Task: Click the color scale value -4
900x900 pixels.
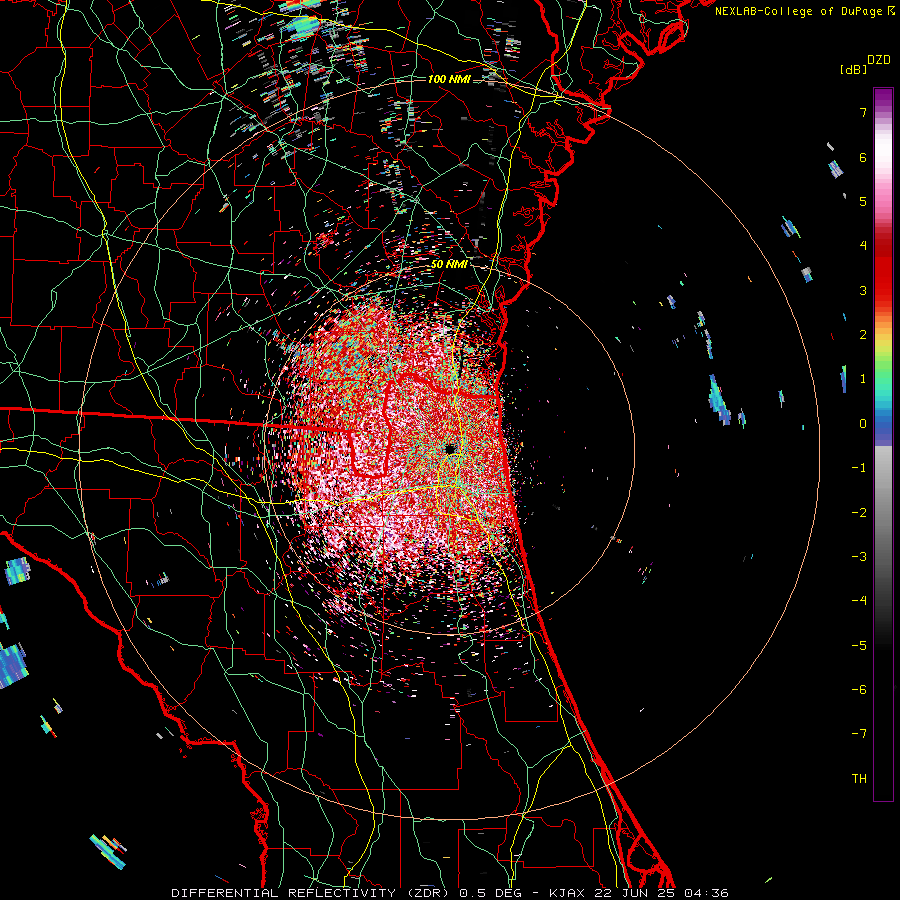Action: 859,601
